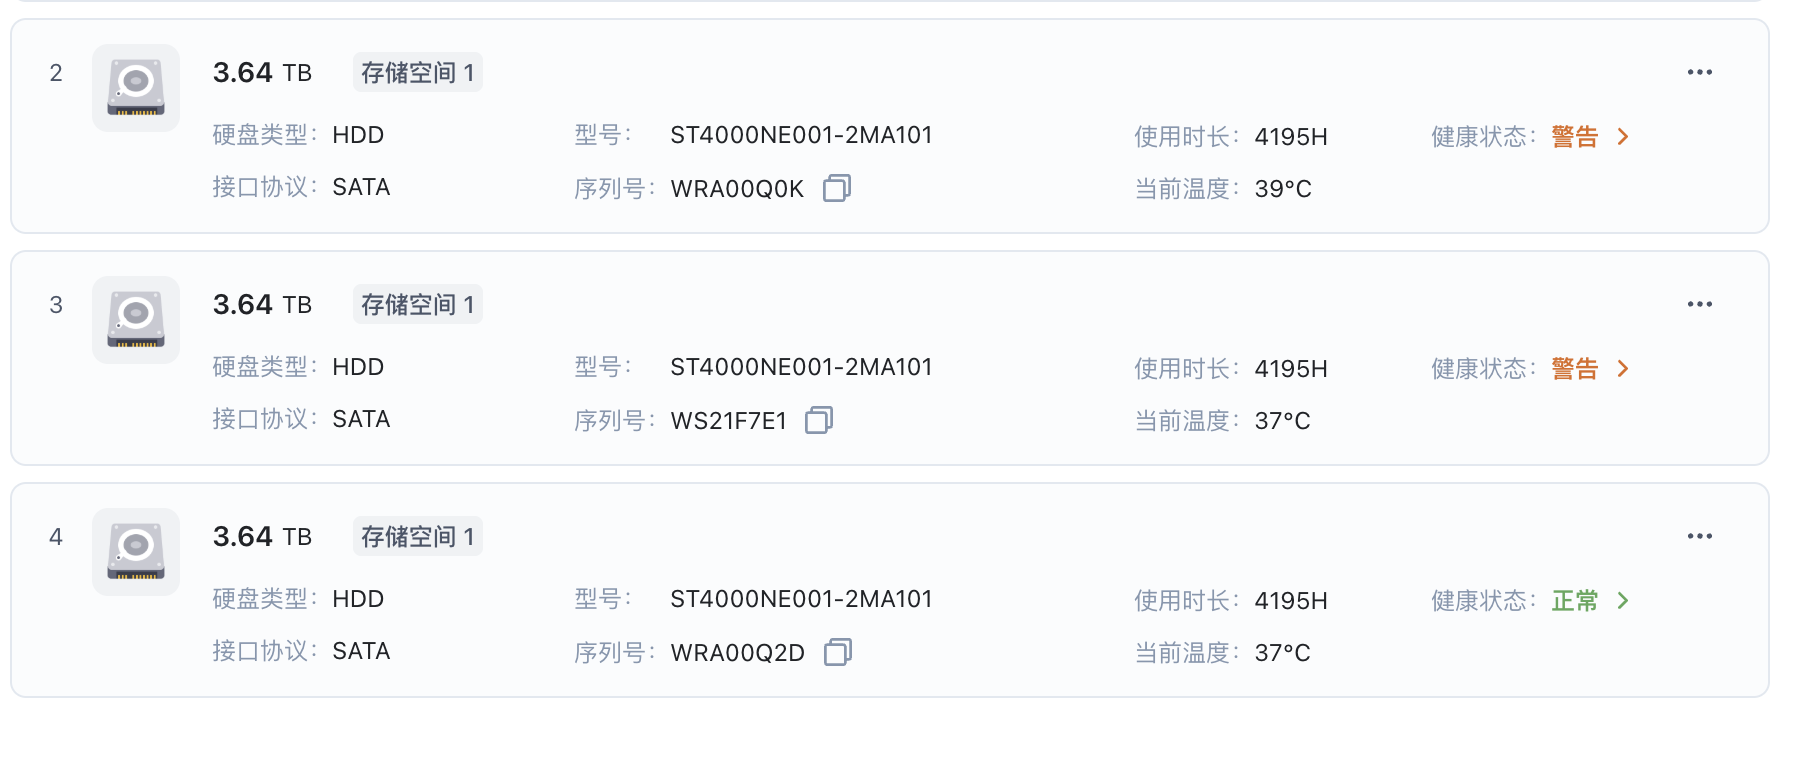
Task: Click disk 2's 存储空间 1 tag
Action: [417, 72]
